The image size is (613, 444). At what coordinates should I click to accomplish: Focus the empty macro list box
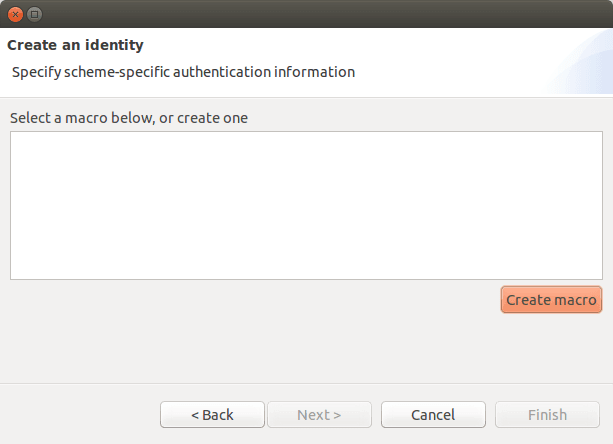(306, 206)
